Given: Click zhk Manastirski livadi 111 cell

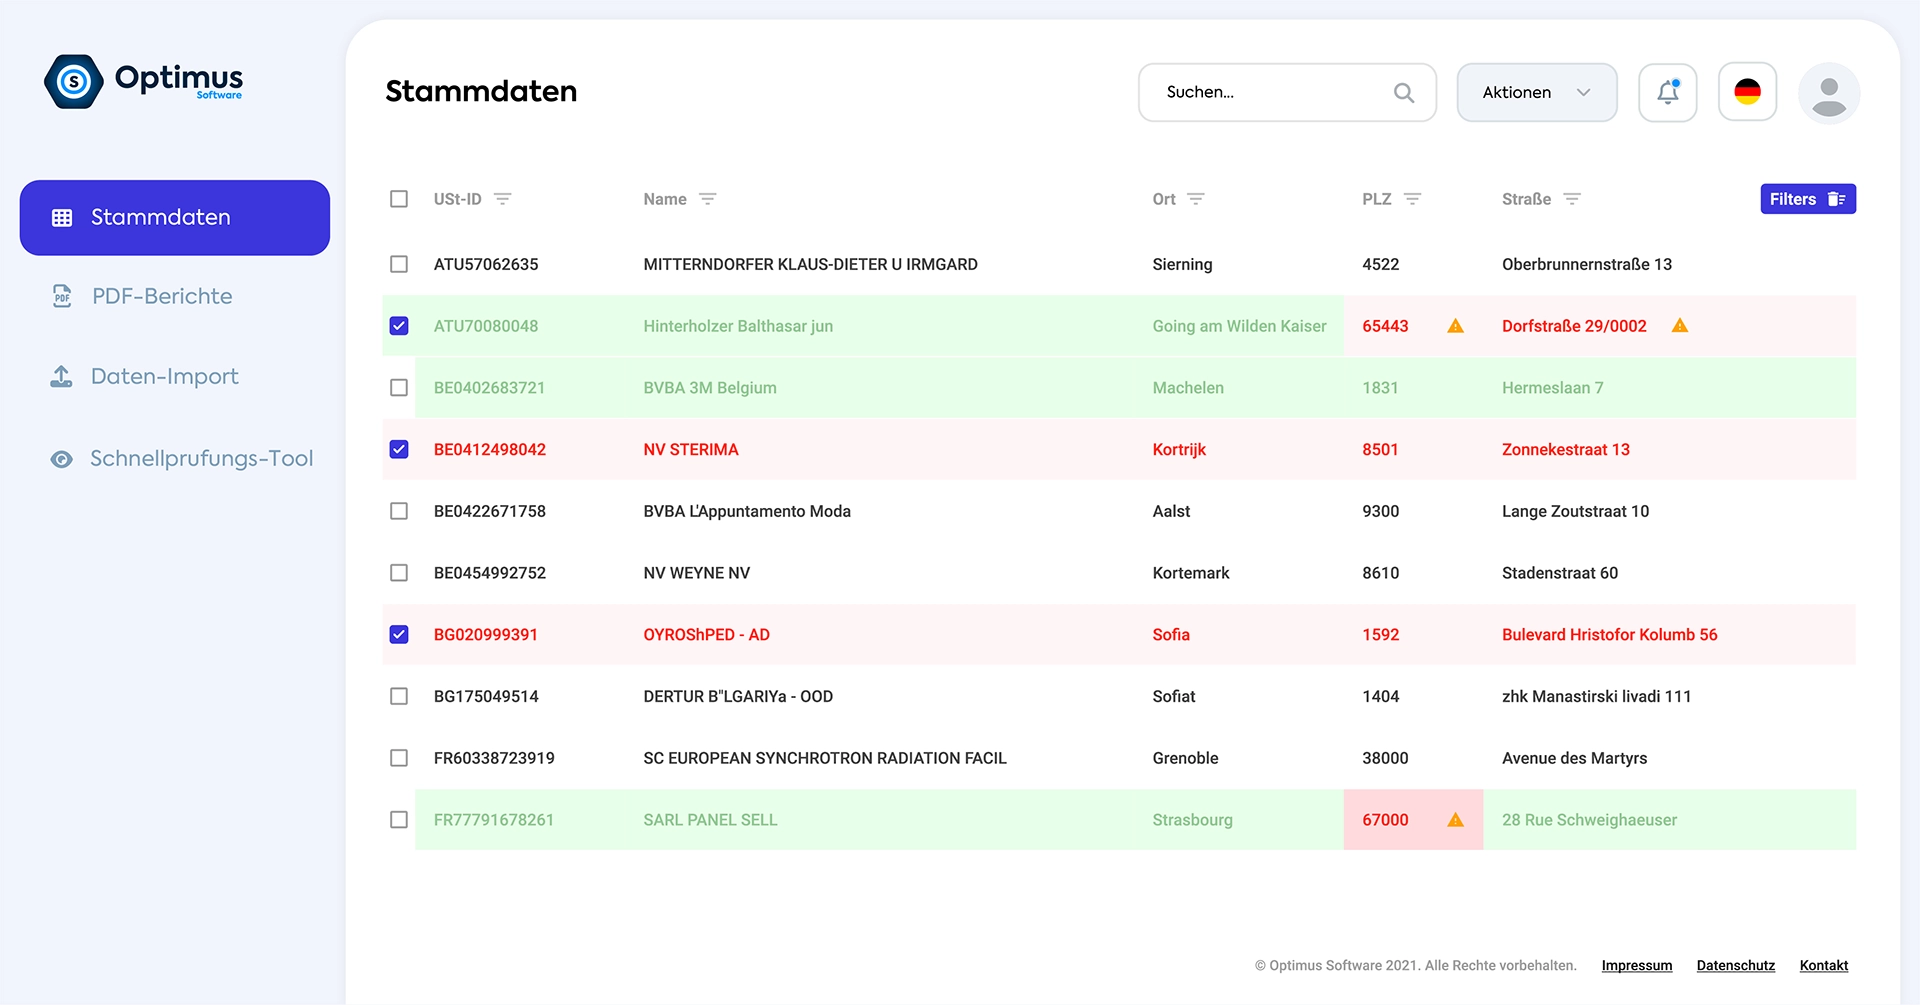Looking at the screenshot, I should click(x=1597, y=696).
